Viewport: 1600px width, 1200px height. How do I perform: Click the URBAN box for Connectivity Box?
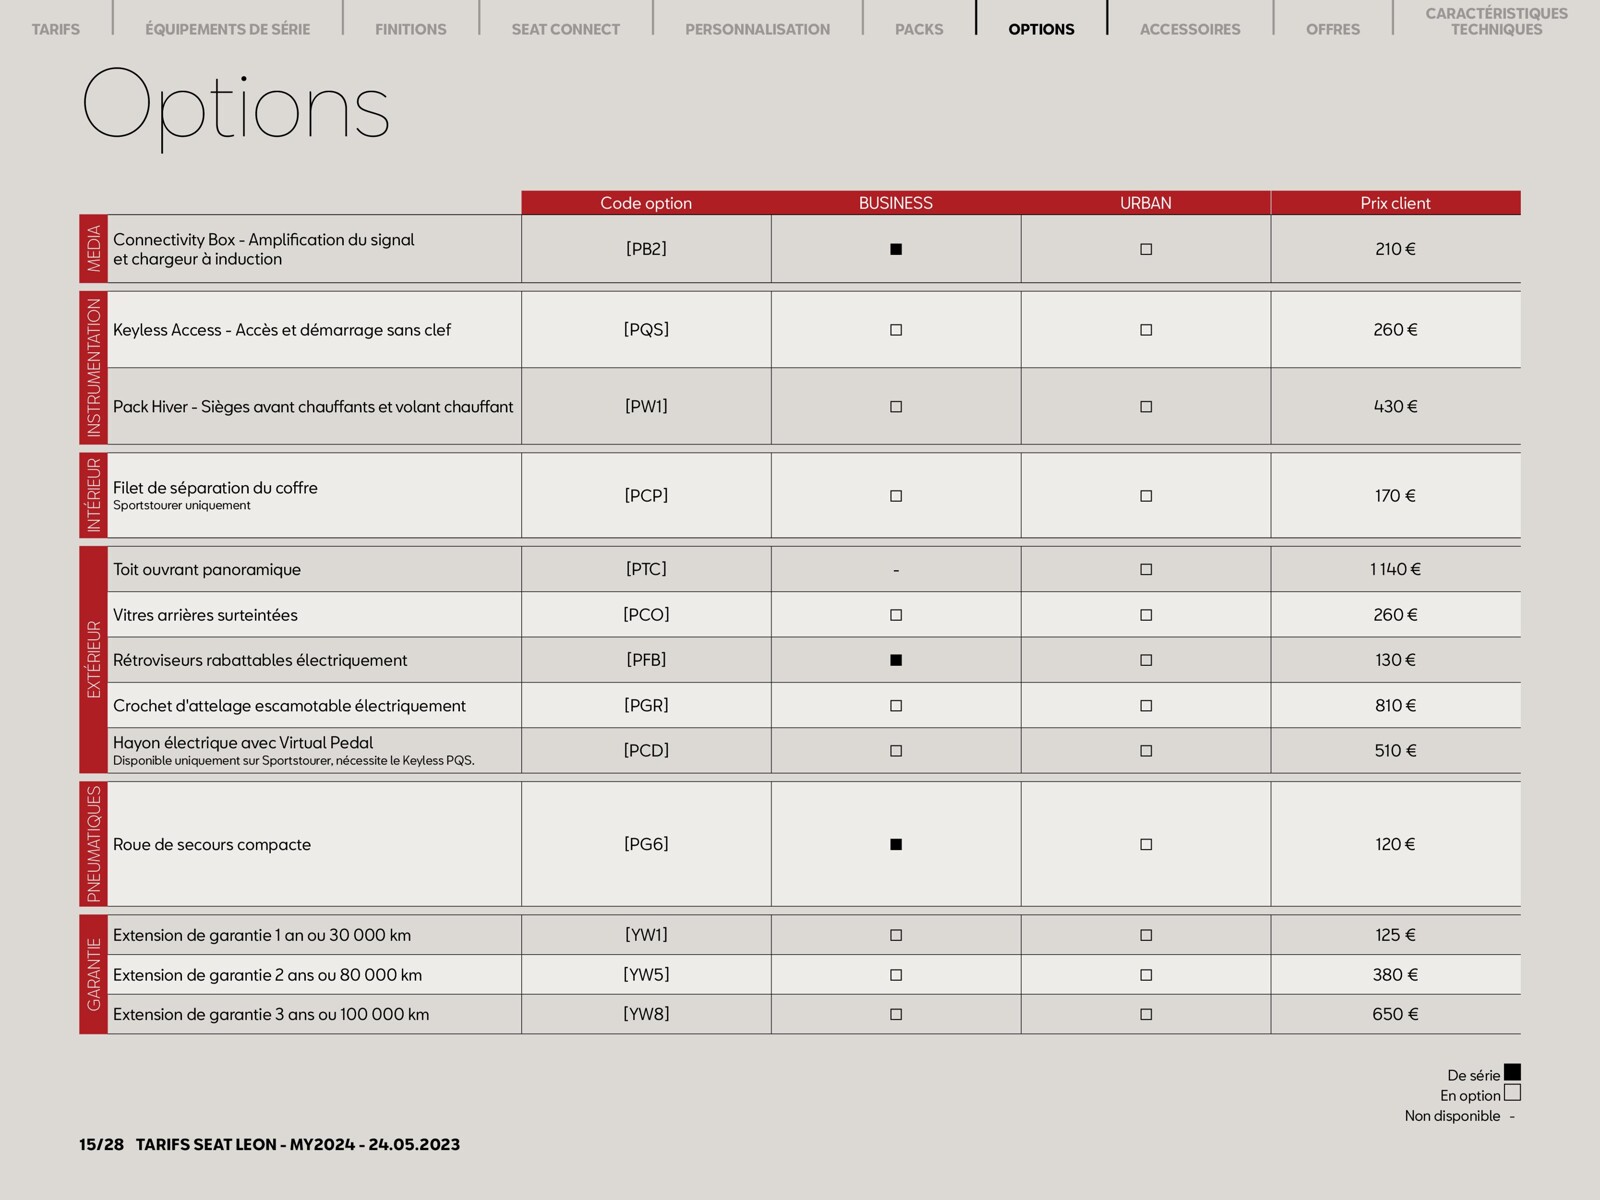pos(1146,249)
